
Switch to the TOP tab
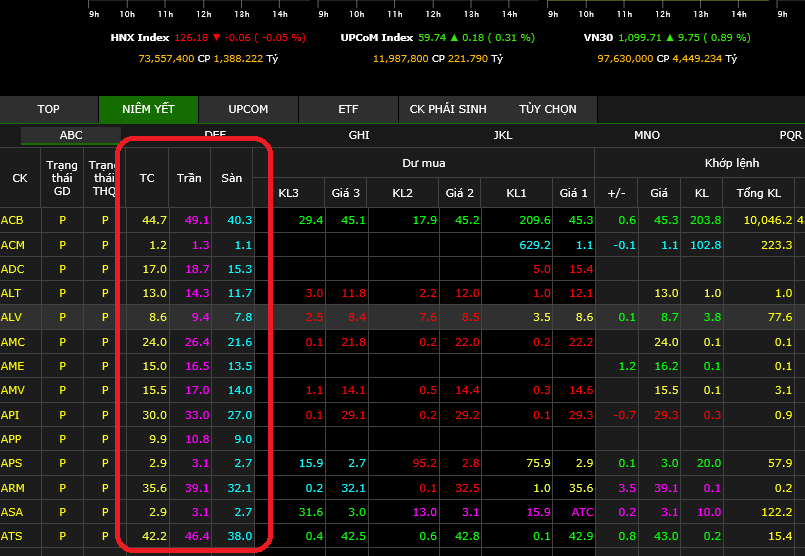(49, 109)
